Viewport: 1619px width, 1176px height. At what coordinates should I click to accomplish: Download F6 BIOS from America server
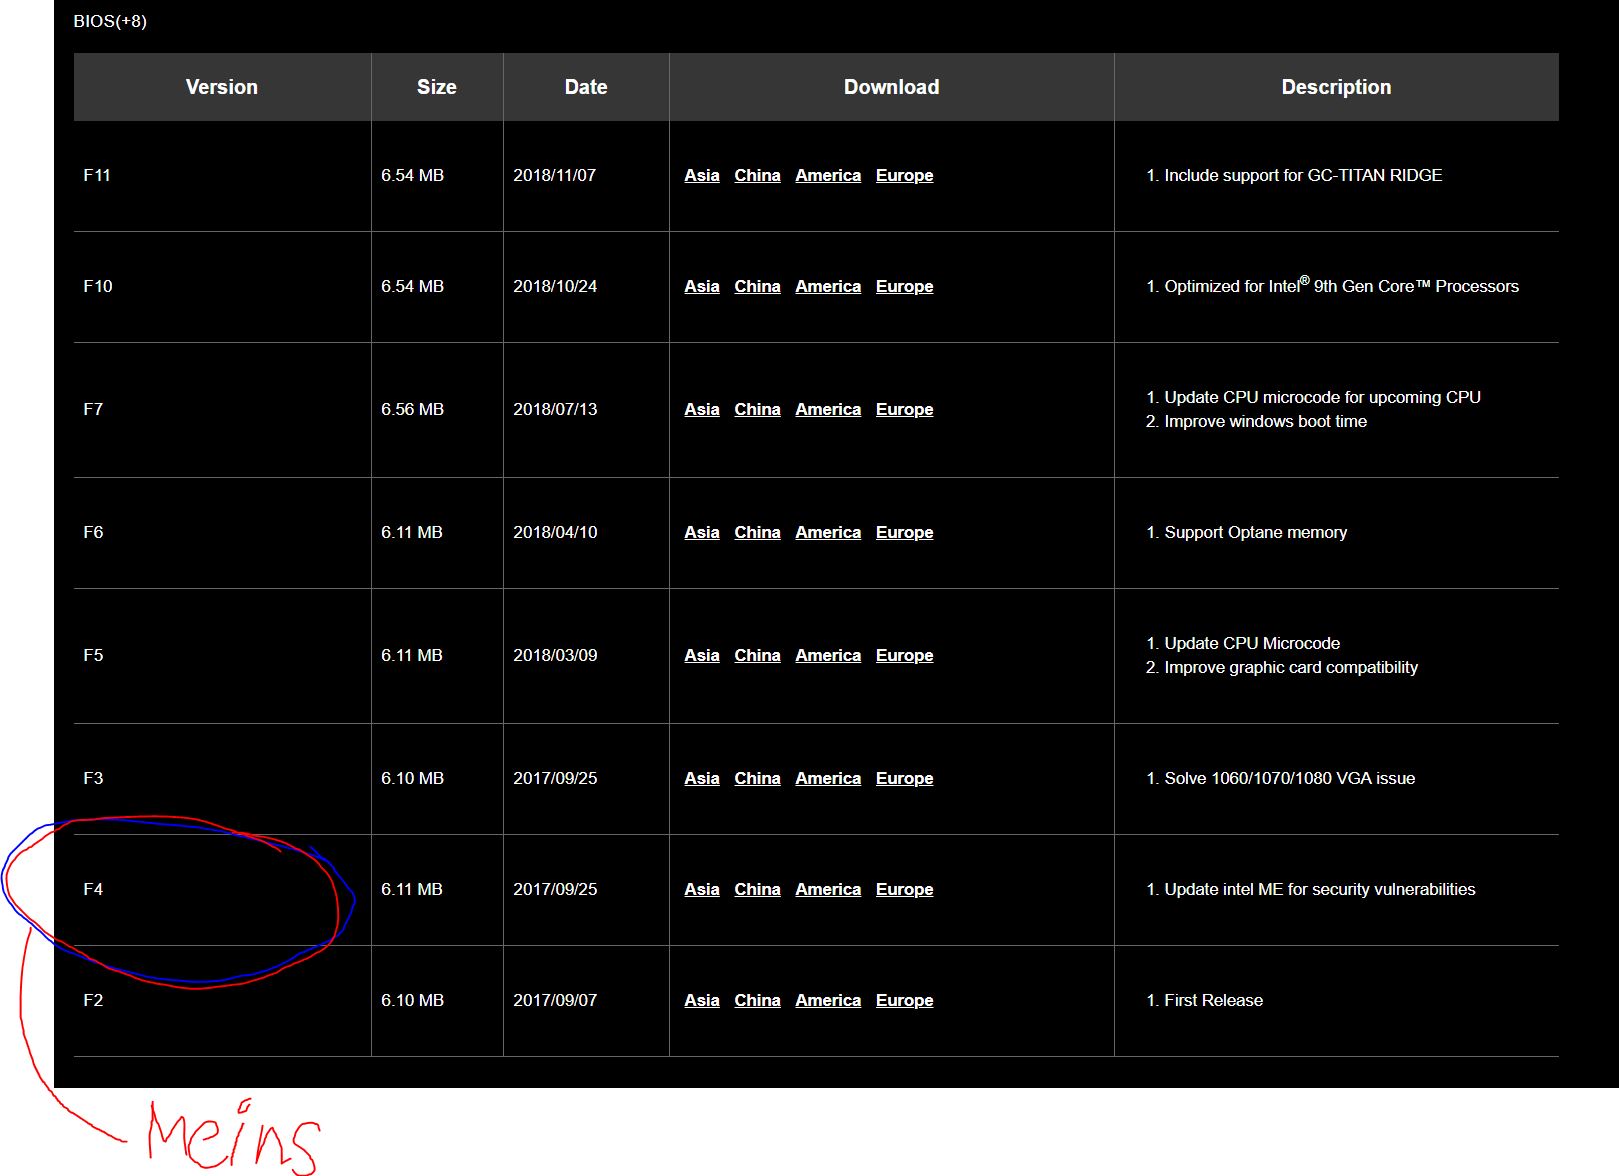(x=828, y=532)
